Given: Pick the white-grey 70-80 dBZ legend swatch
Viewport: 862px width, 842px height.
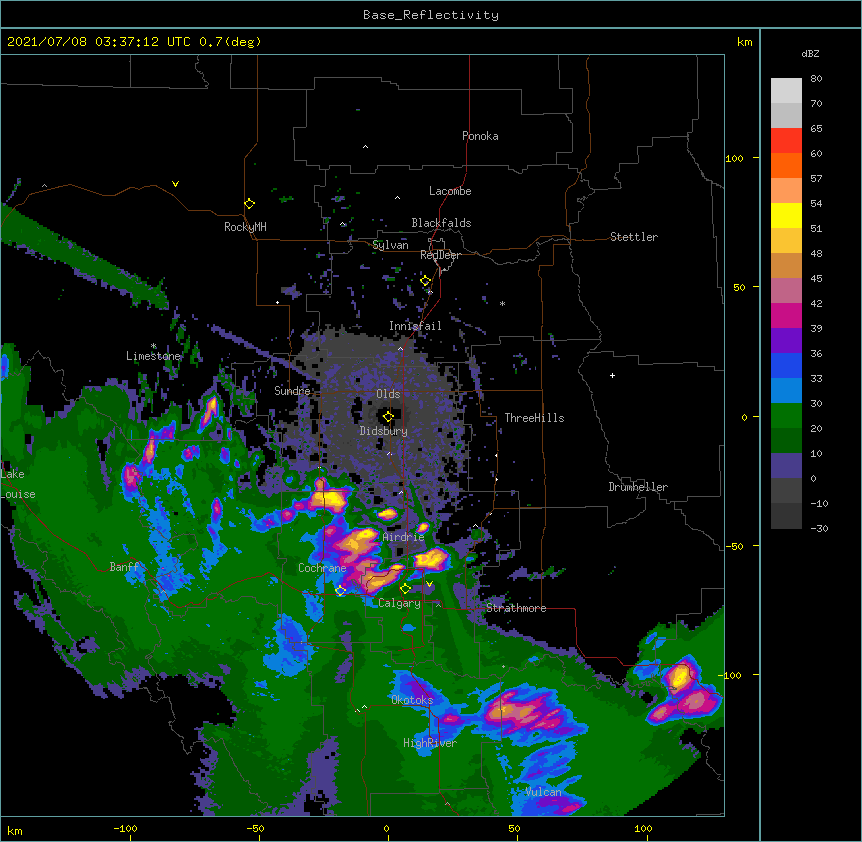Looking at the screenshot, I should tap(786, 90).
